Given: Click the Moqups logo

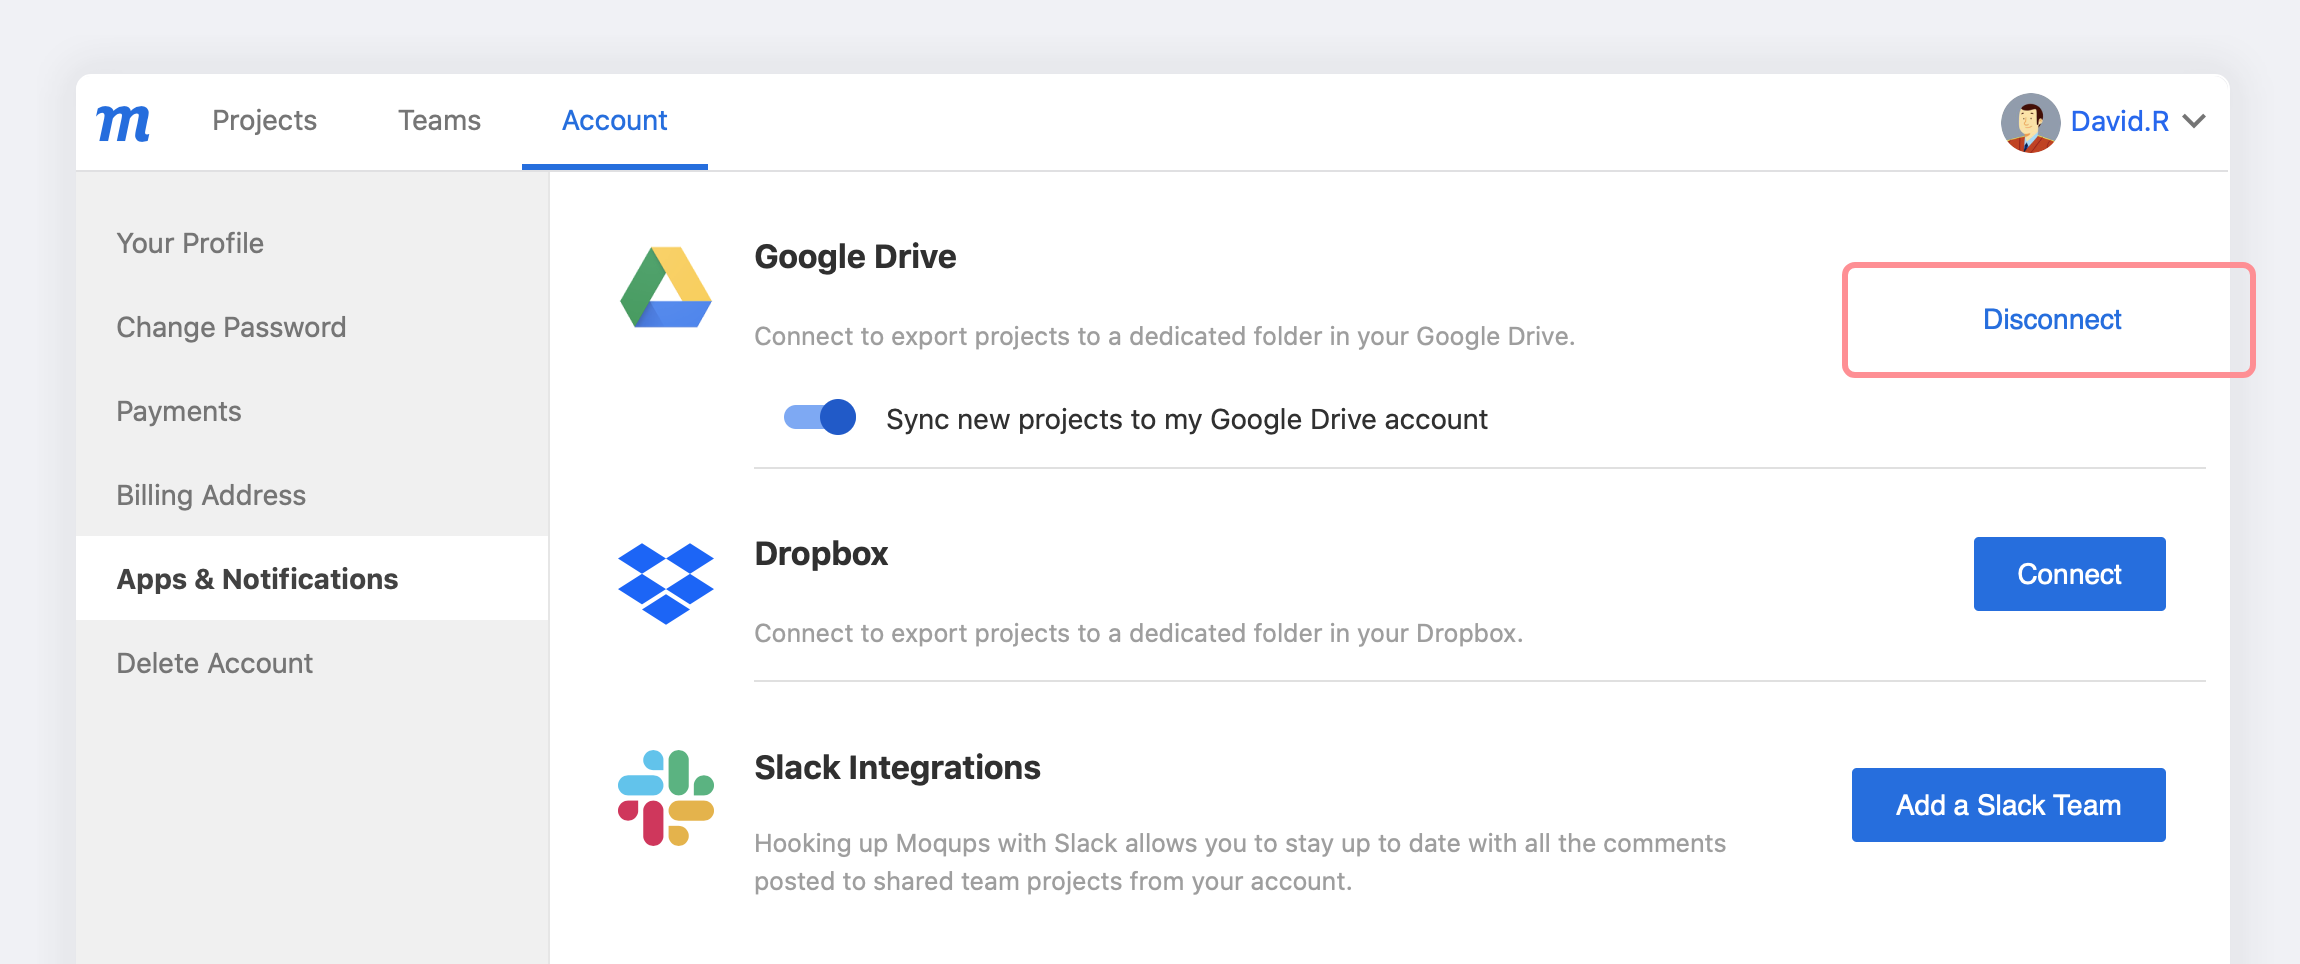Looking at the screenshot, I should coord(122,121).
